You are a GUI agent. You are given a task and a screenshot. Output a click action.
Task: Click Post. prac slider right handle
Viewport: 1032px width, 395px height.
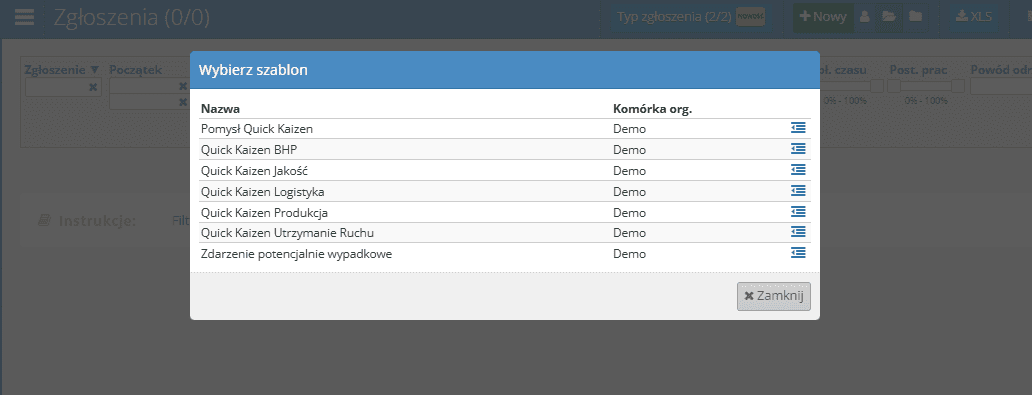tap(958, 86)
